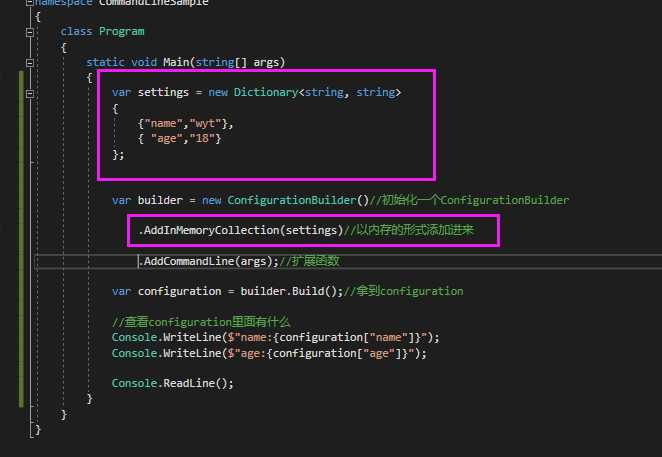
Task: Collapse the static void Main method block
Action: tap(30, 63)
